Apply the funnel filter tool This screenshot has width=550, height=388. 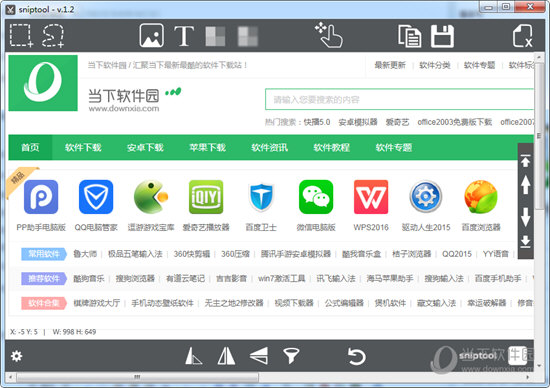291,356
